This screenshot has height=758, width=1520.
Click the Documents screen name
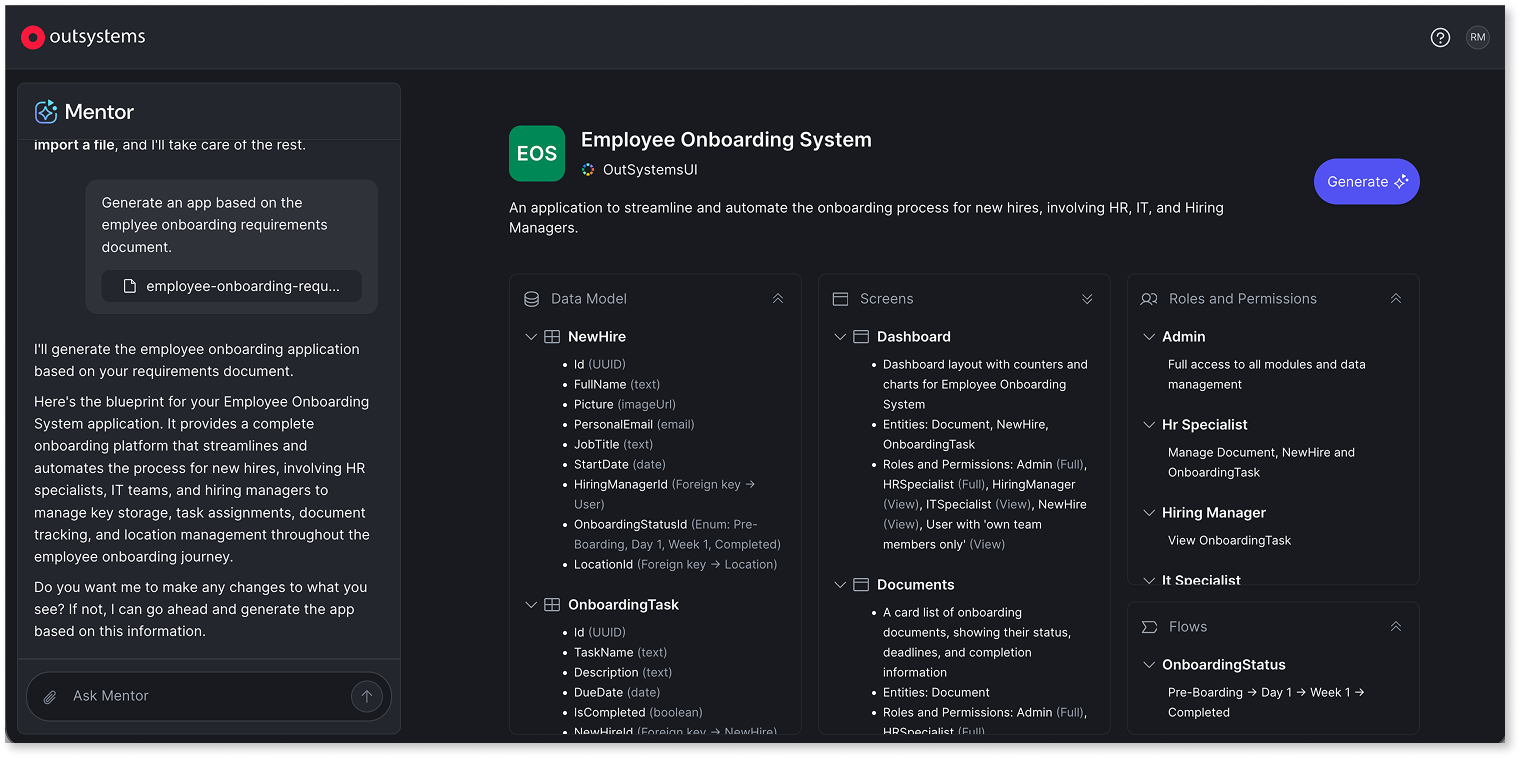(x=916, y=585)
